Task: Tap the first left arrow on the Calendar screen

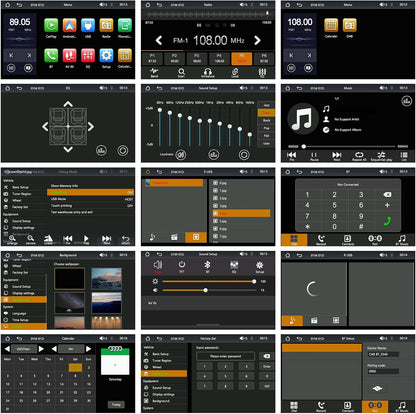Action: [x=7, y=349]
